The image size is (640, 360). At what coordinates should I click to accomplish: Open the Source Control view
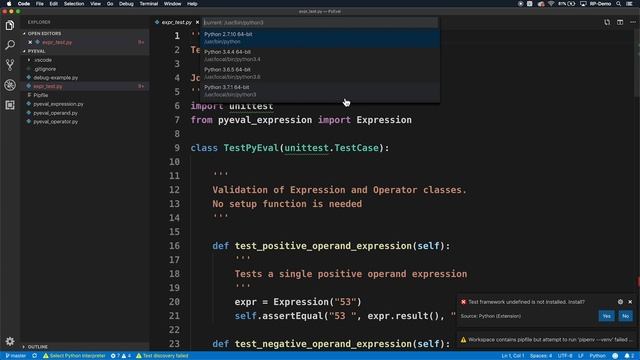pyautogui.click(x=10, y=65)
